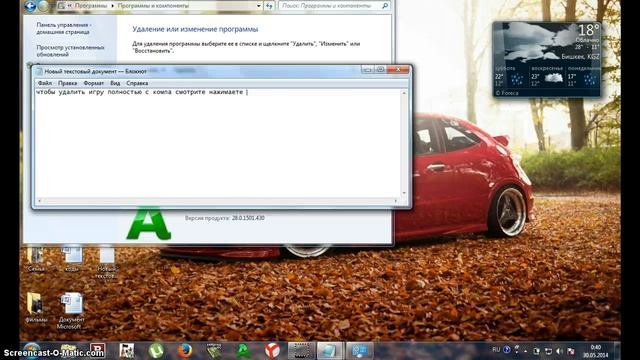The height and width of the screenshot is (360, 640).
Task: Maximize the Notepad window
Action: [x=380, y=70]
